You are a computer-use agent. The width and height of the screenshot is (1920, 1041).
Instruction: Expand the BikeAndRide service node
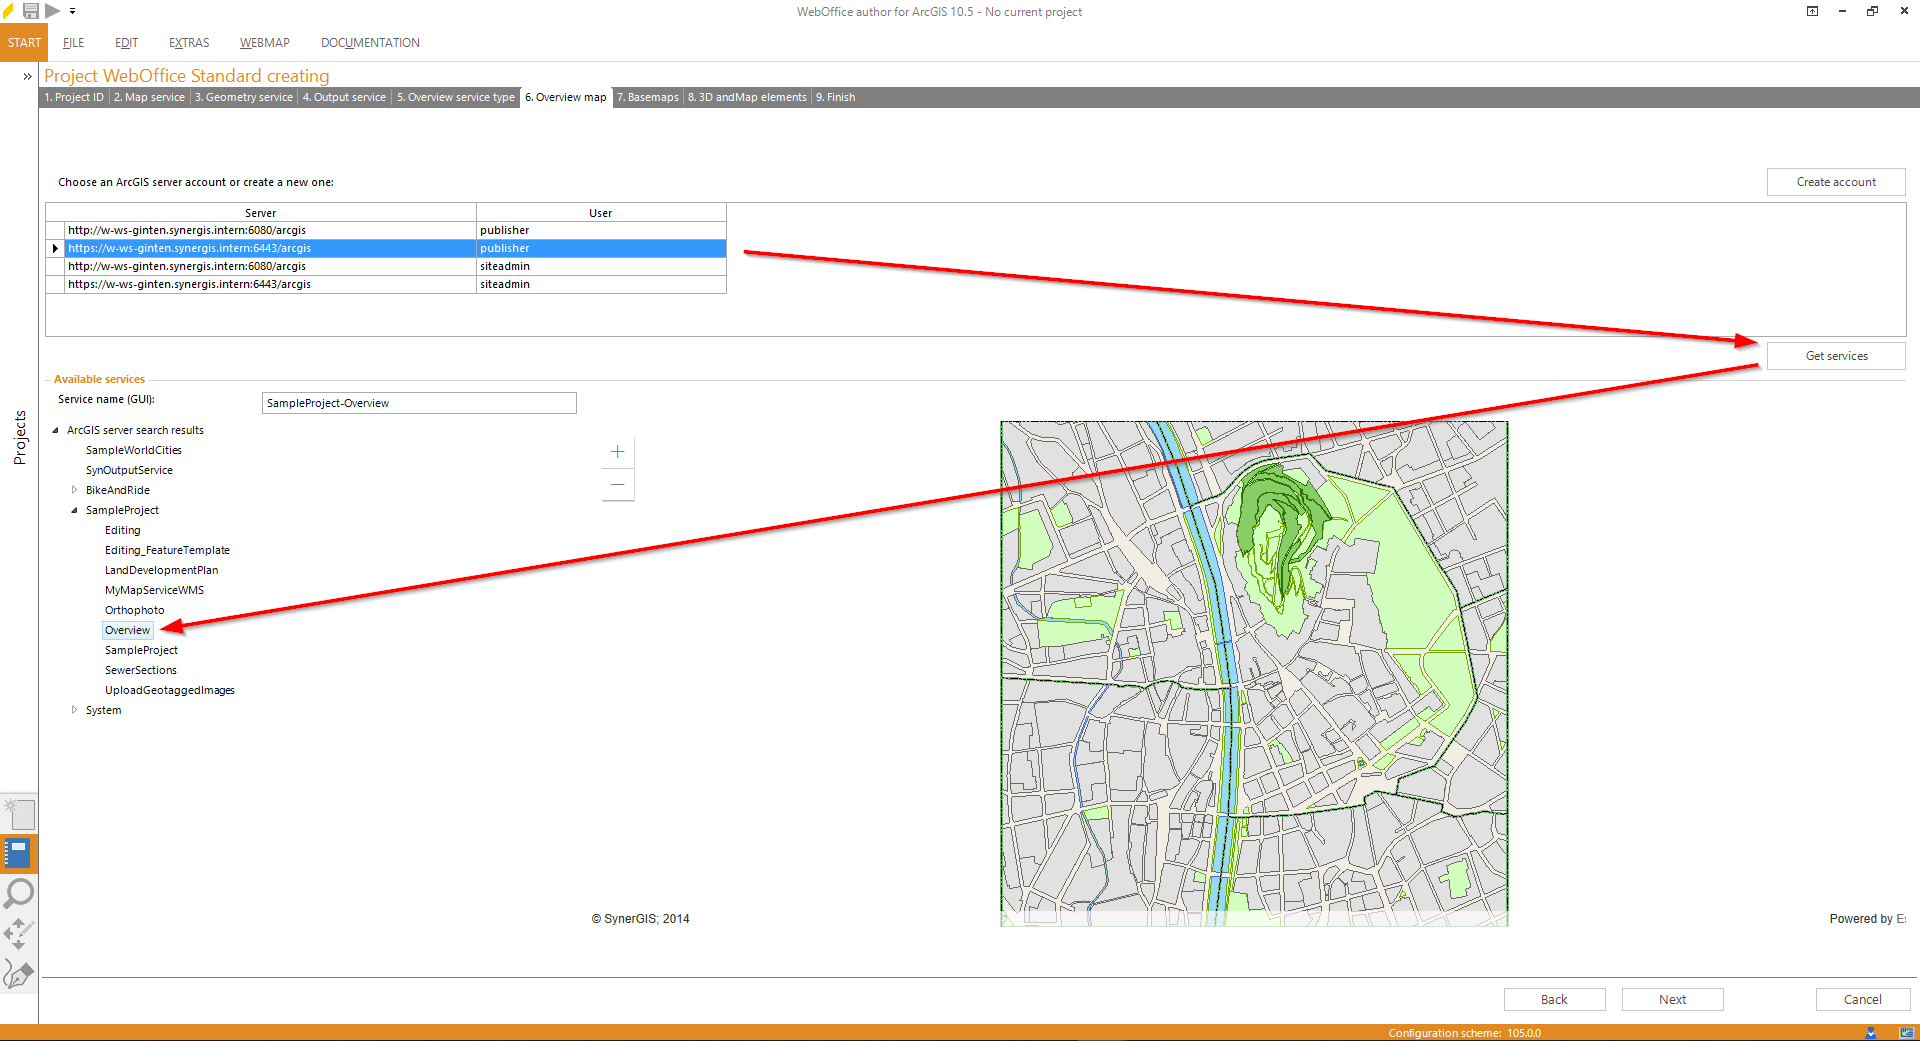(x=75, y=490)
